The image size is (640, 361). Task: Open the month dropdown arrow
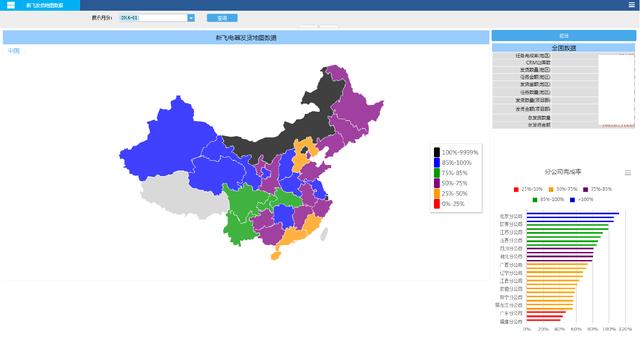tap(191, 18)
